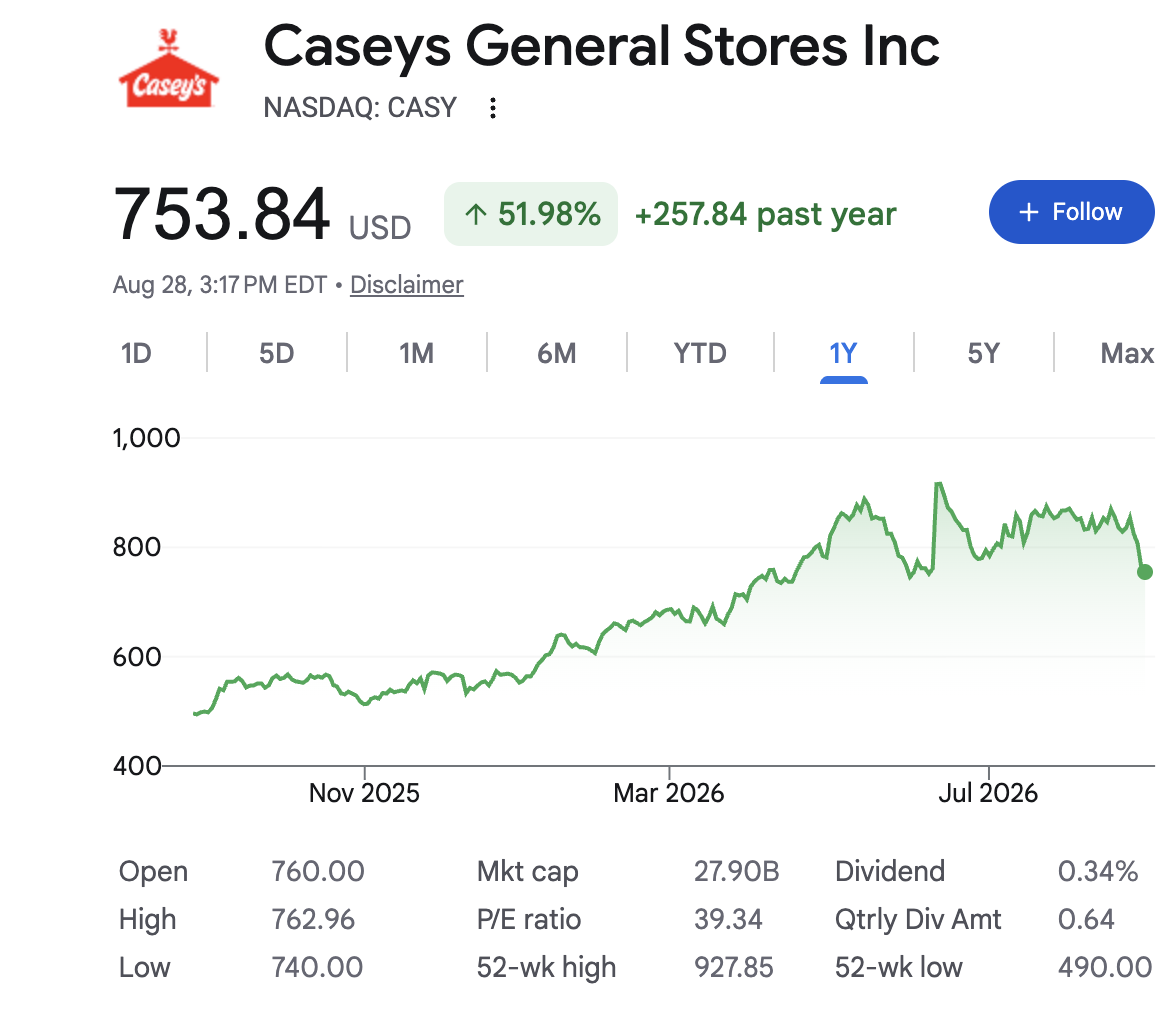Click the Mar 2026 axis marker
The image size is (1164, 1012).
click(x=668, y=793)
